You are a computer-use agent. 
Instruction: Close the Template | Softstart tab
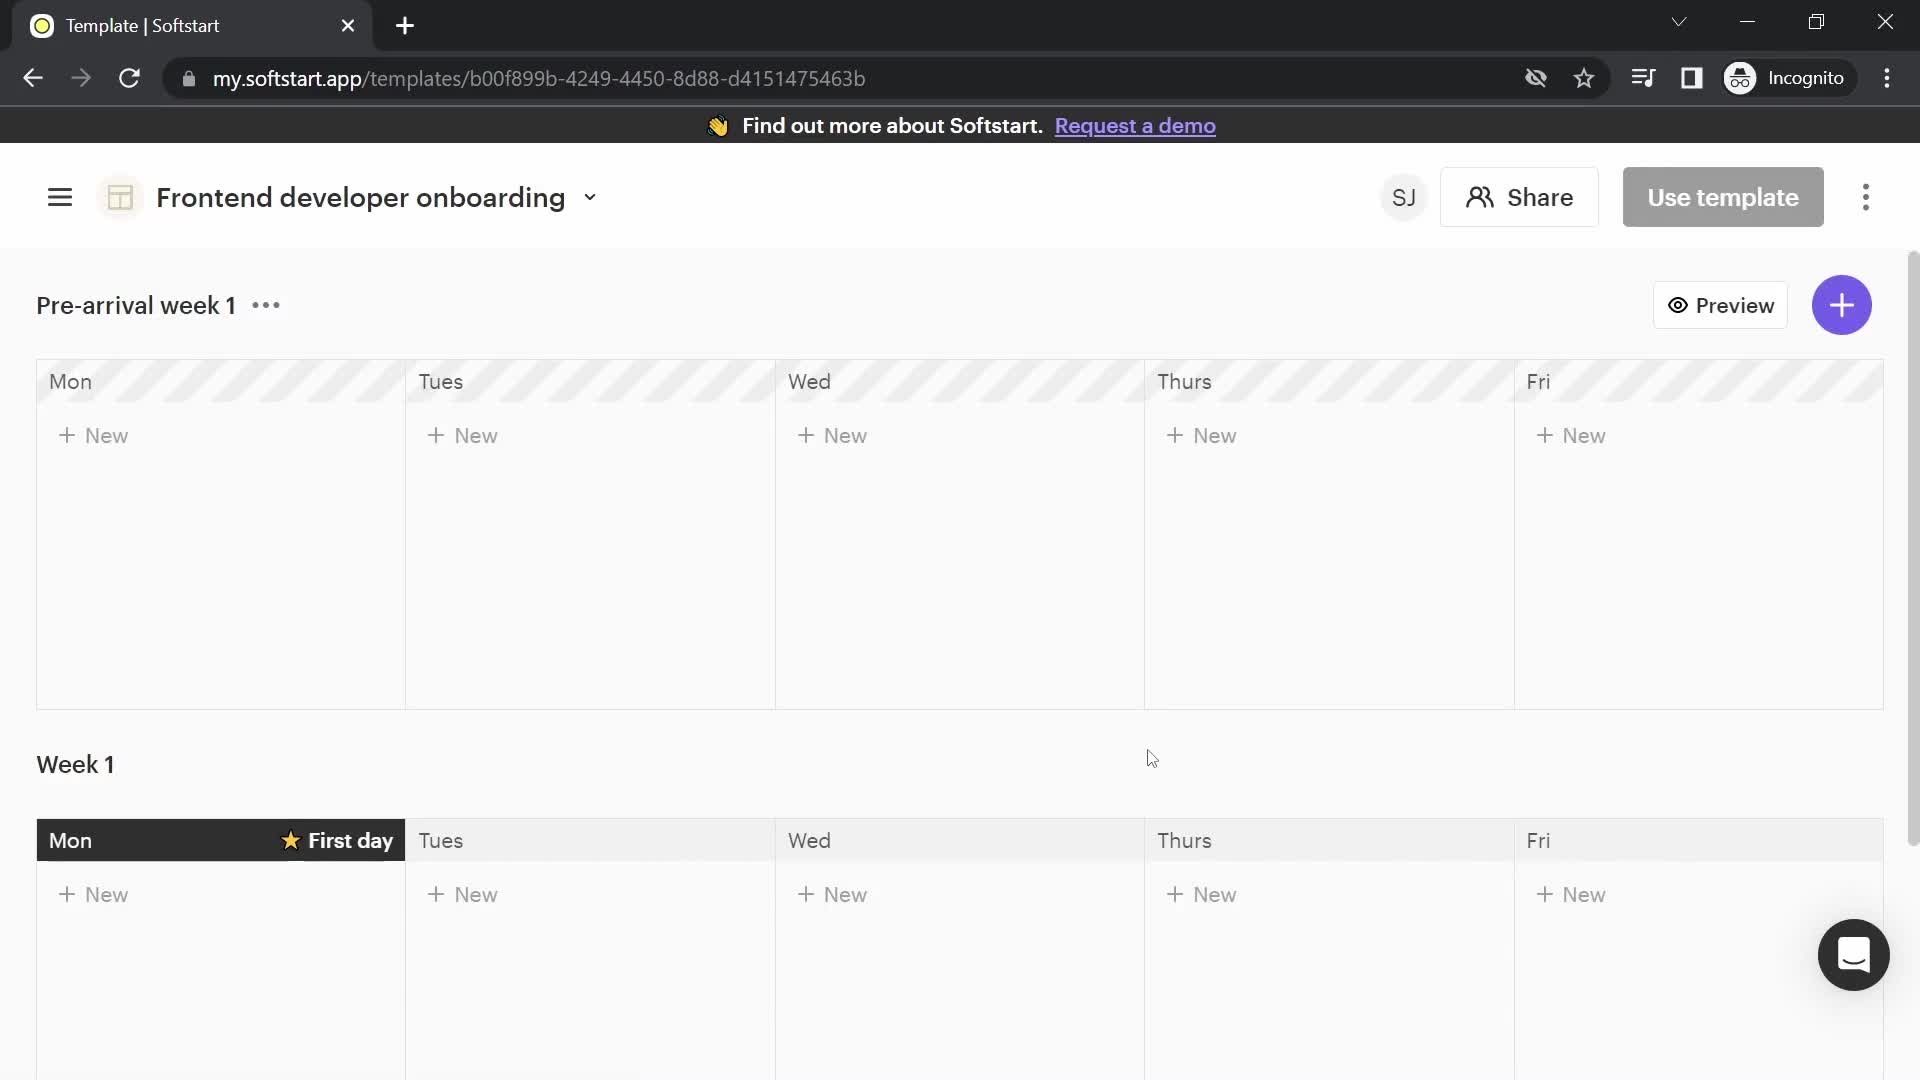point(348,26)
